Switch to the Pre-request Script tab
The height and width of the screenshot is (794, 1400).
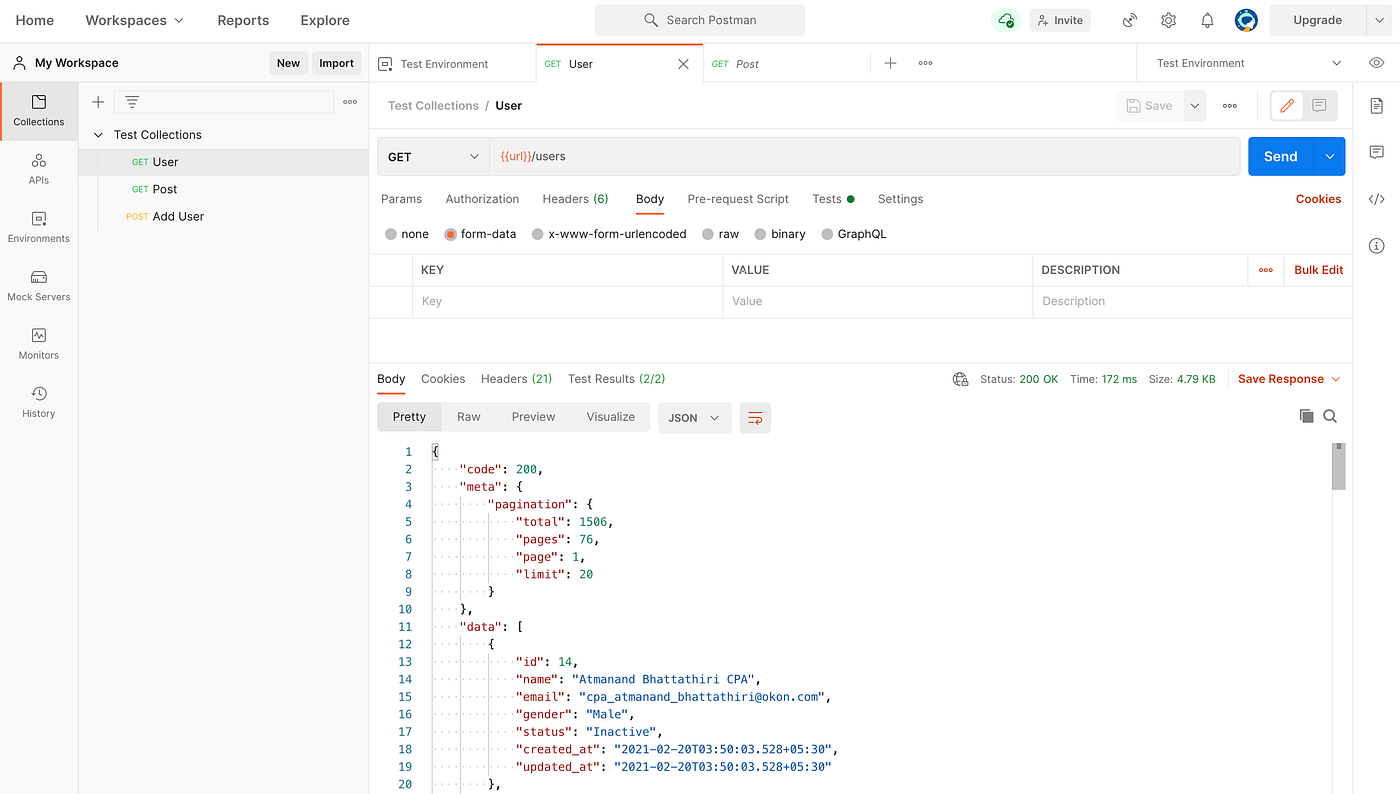coord(738,199)
